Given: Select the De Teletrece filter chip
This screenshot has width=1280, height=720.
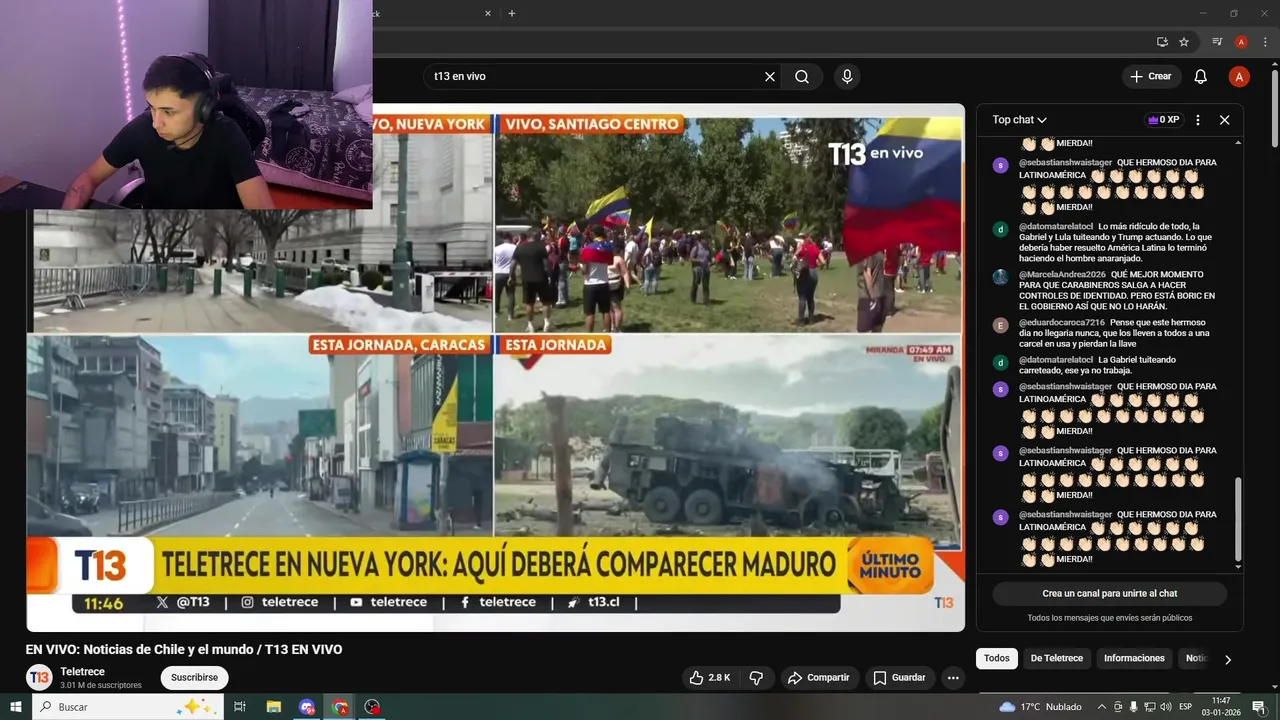Looking at the screenshot, I should click(x=1057, y=658).
